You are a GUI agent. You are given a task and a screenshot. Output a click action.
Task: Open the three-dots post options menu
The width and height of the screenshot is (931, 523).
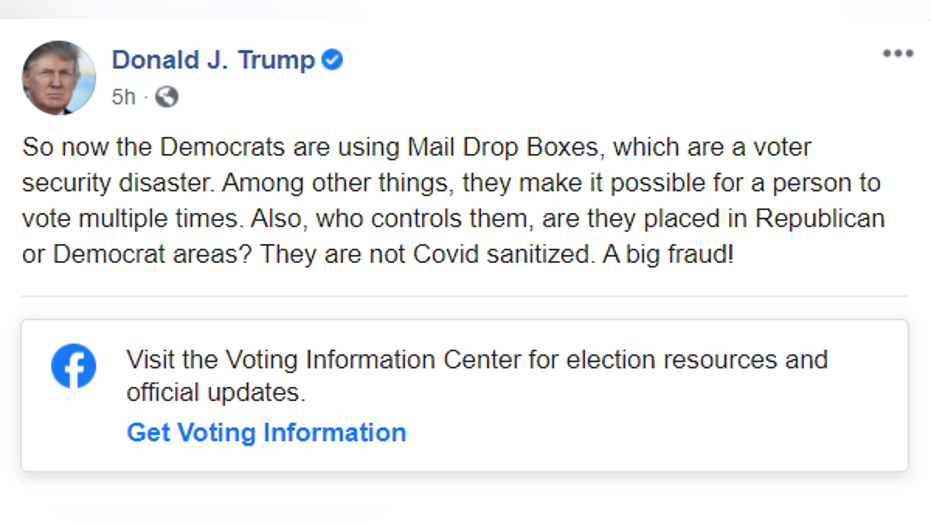click(x=898, y=53)
